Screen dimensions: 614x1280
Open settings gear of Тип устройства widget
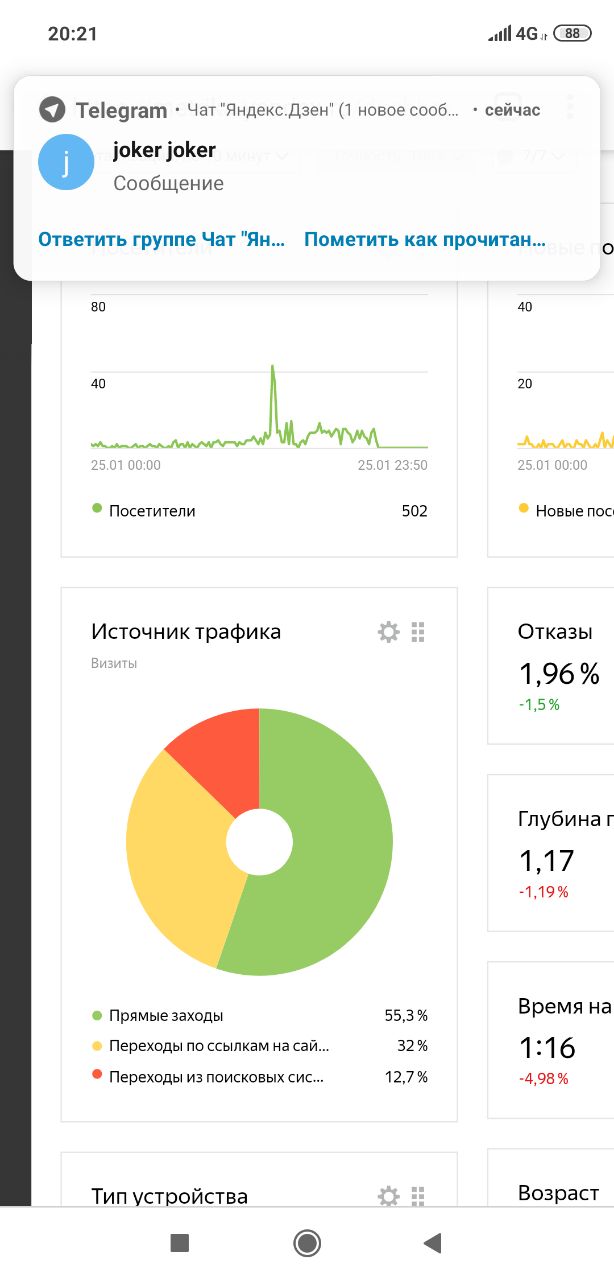pyautogui.click(x=388, y=1195)
